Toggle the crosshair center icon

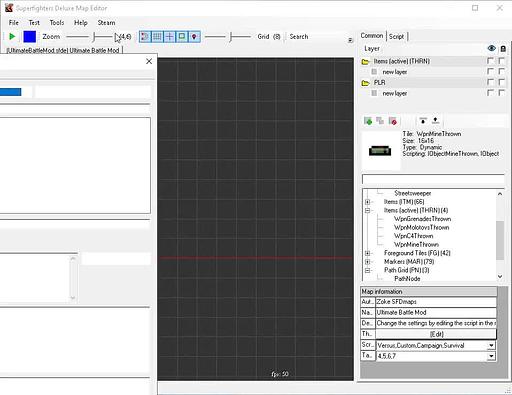pos(169,36)
